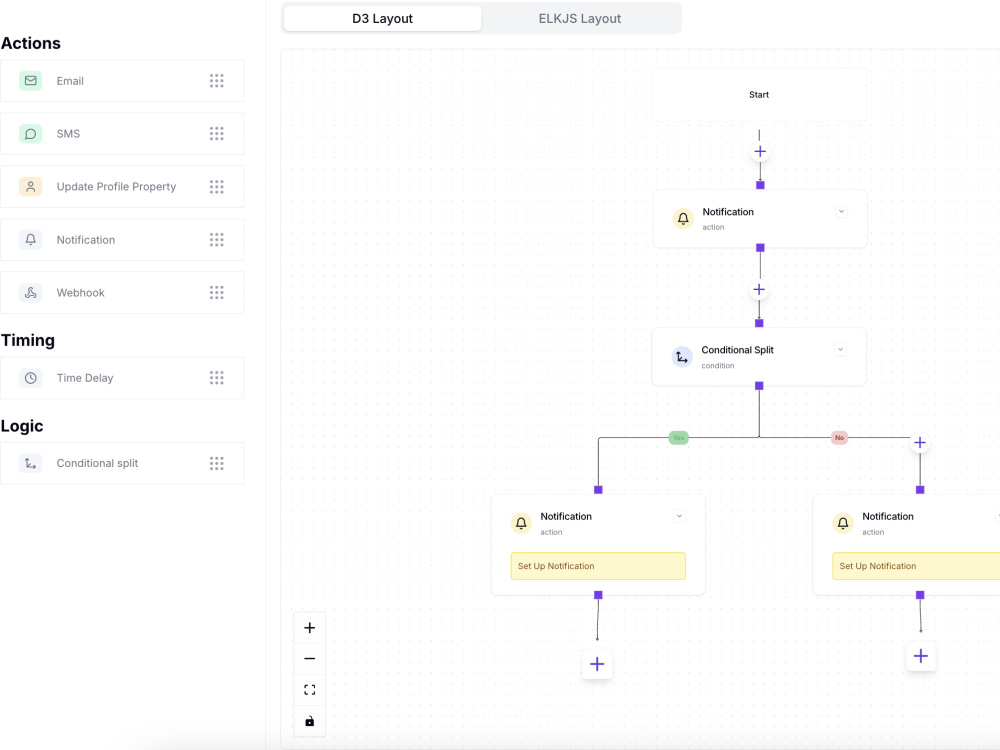Click the Webhook action label
The height and width of the screenshot is (750, 1000).
coord(80,293)
